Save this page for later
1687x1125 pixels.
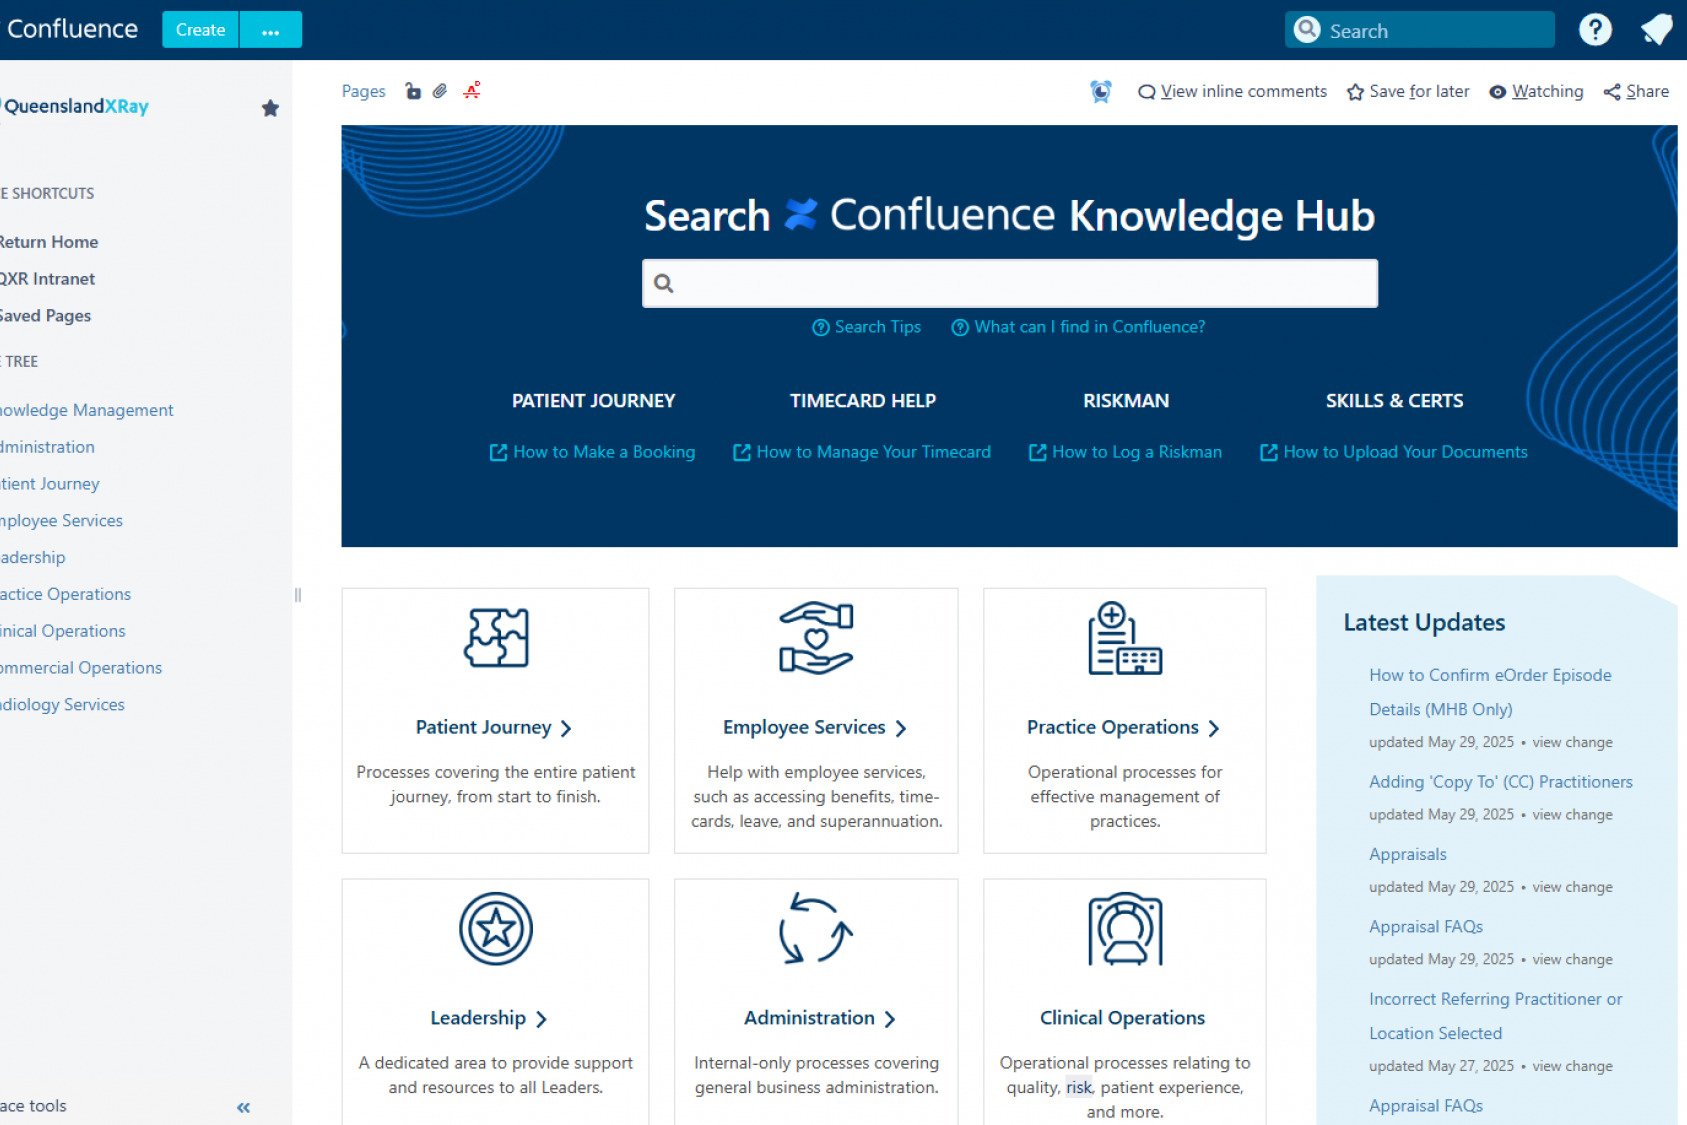[1408, 91]
